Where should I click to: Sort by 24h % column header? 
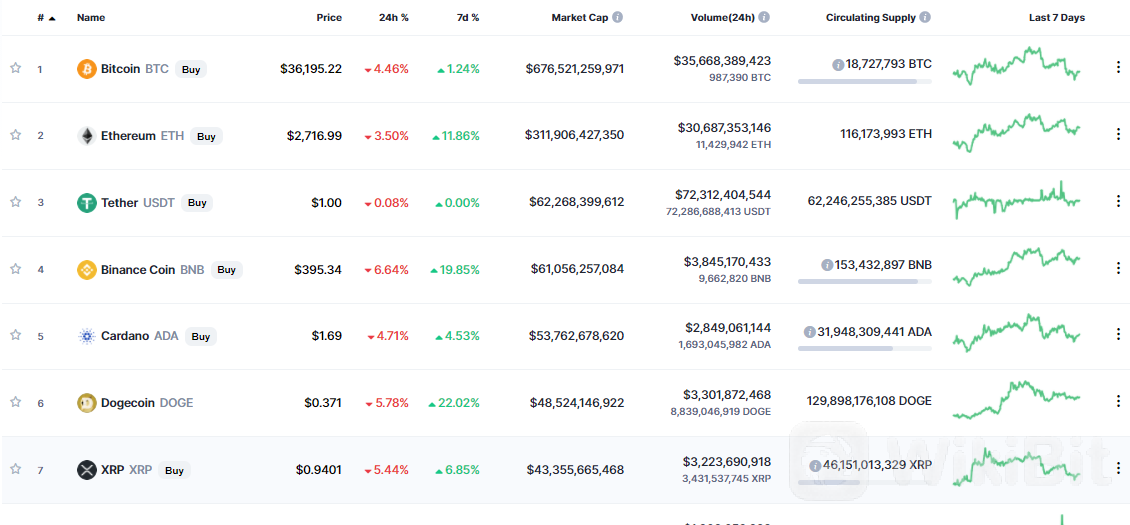(394, 17)
